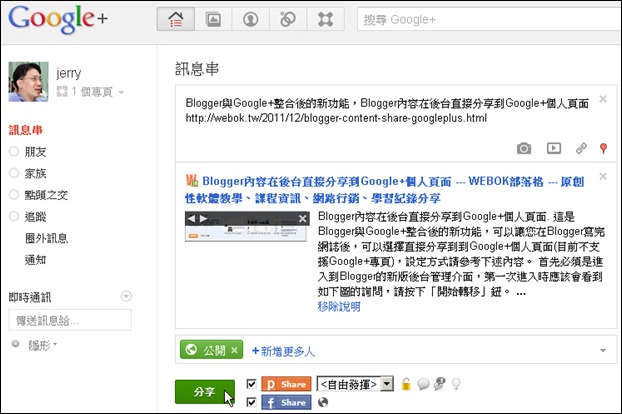Screen dimensions: 622x414
Task: Click the Google+ logo
Action: 58,19
